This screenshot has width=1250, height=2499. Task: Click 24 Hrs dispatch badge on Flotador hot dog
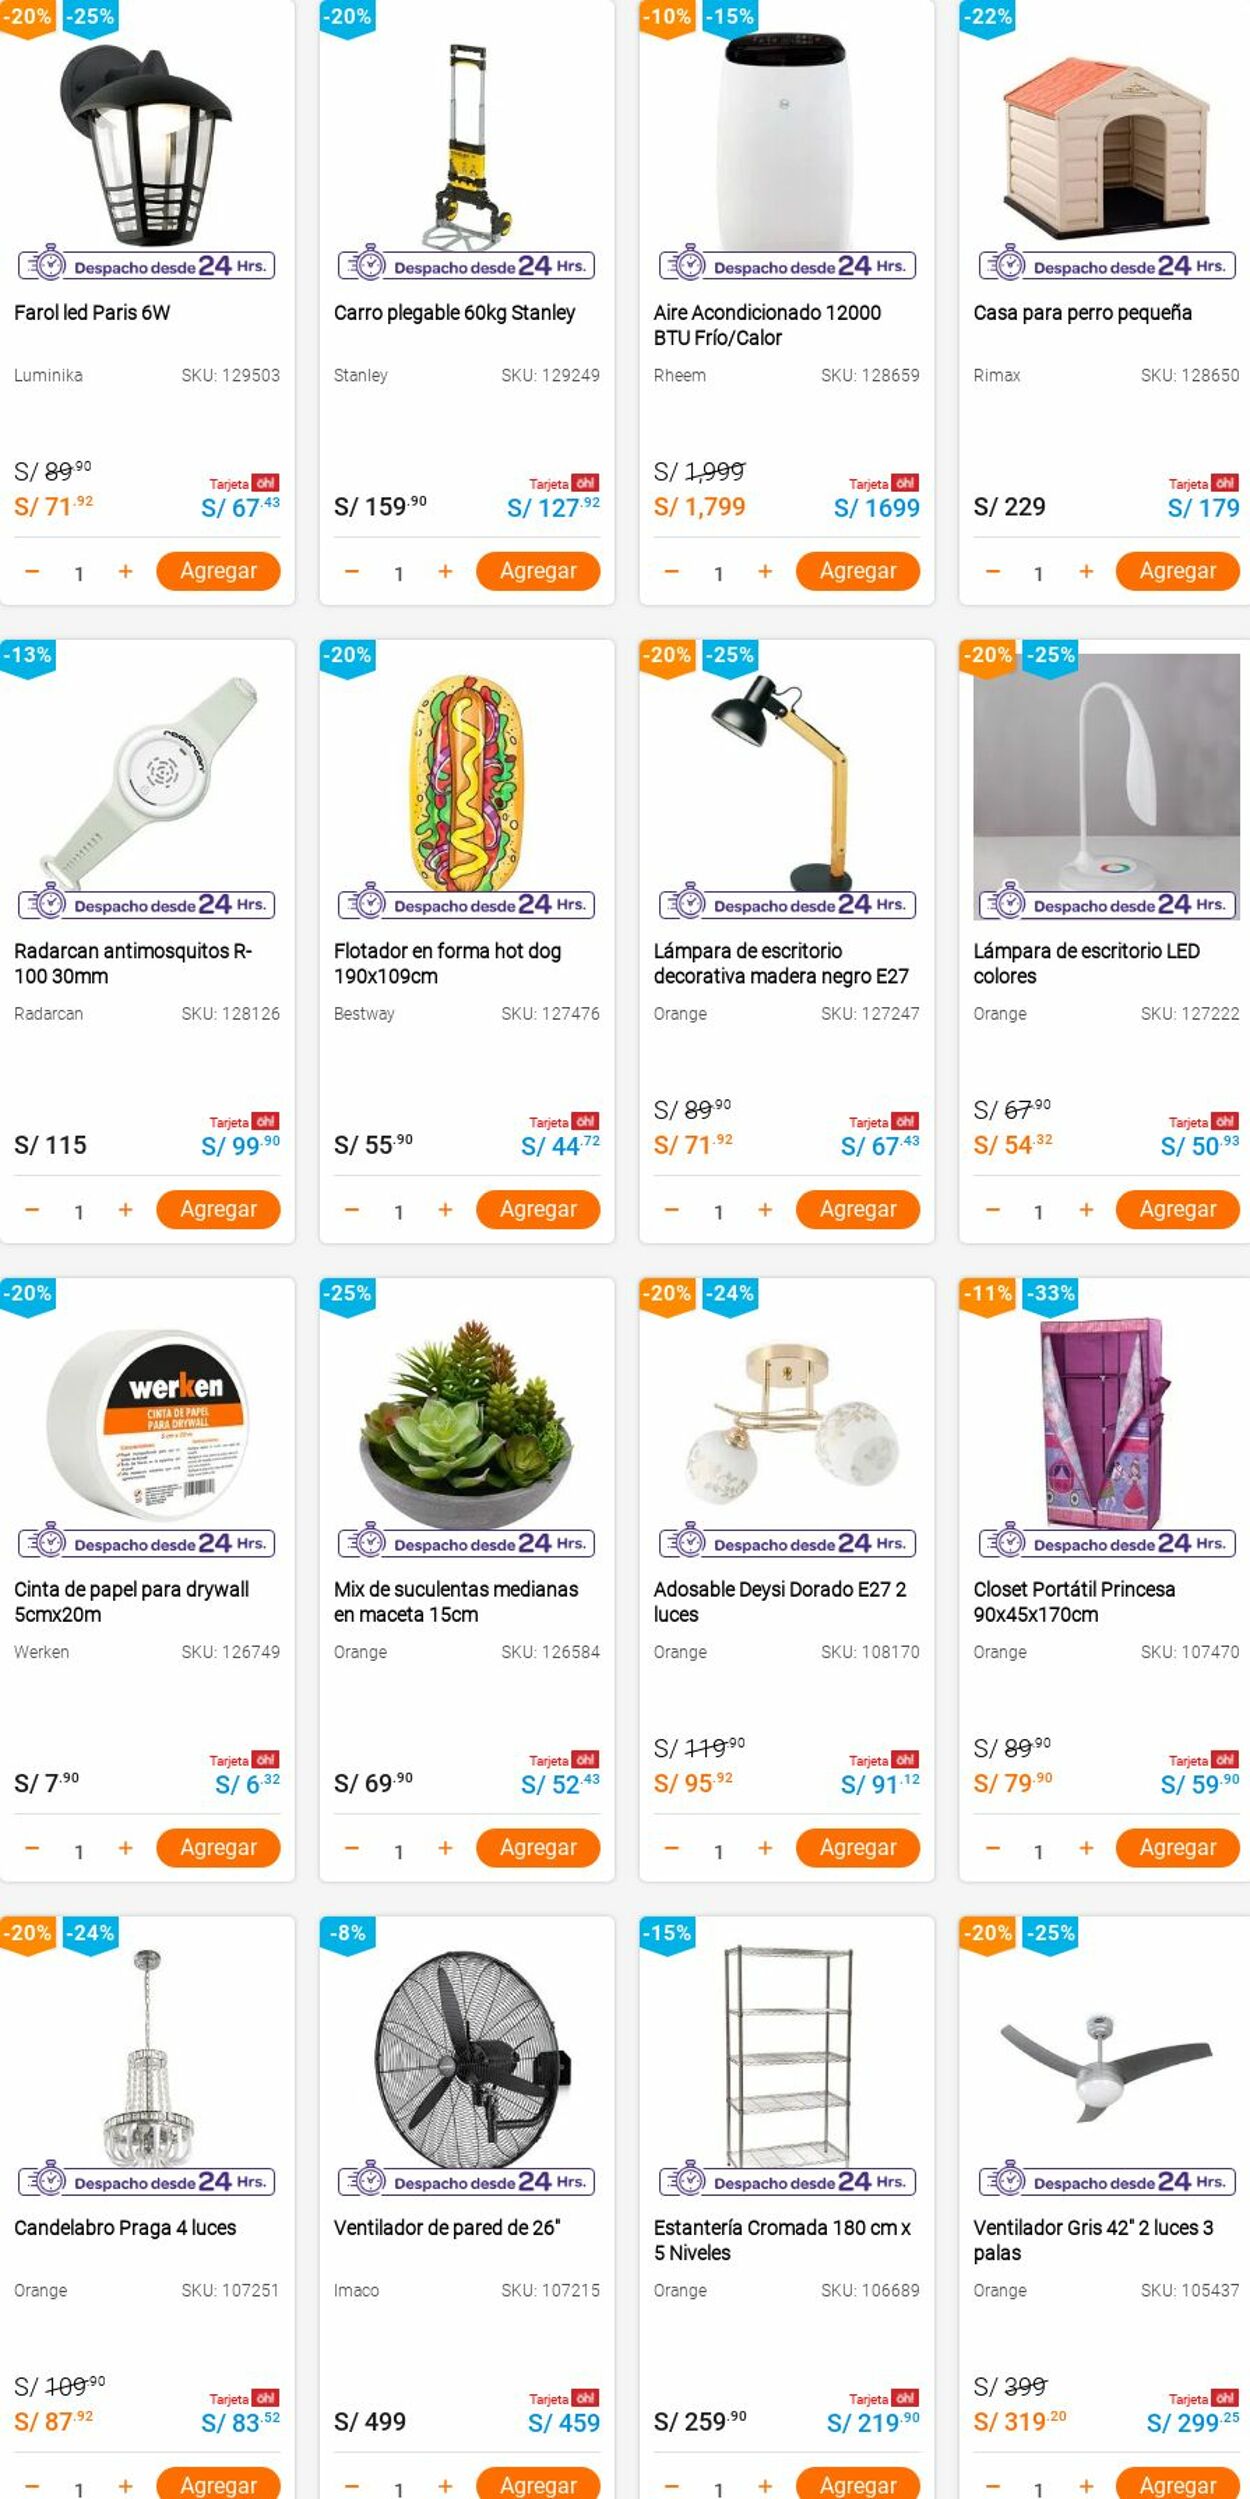[466, 904]
